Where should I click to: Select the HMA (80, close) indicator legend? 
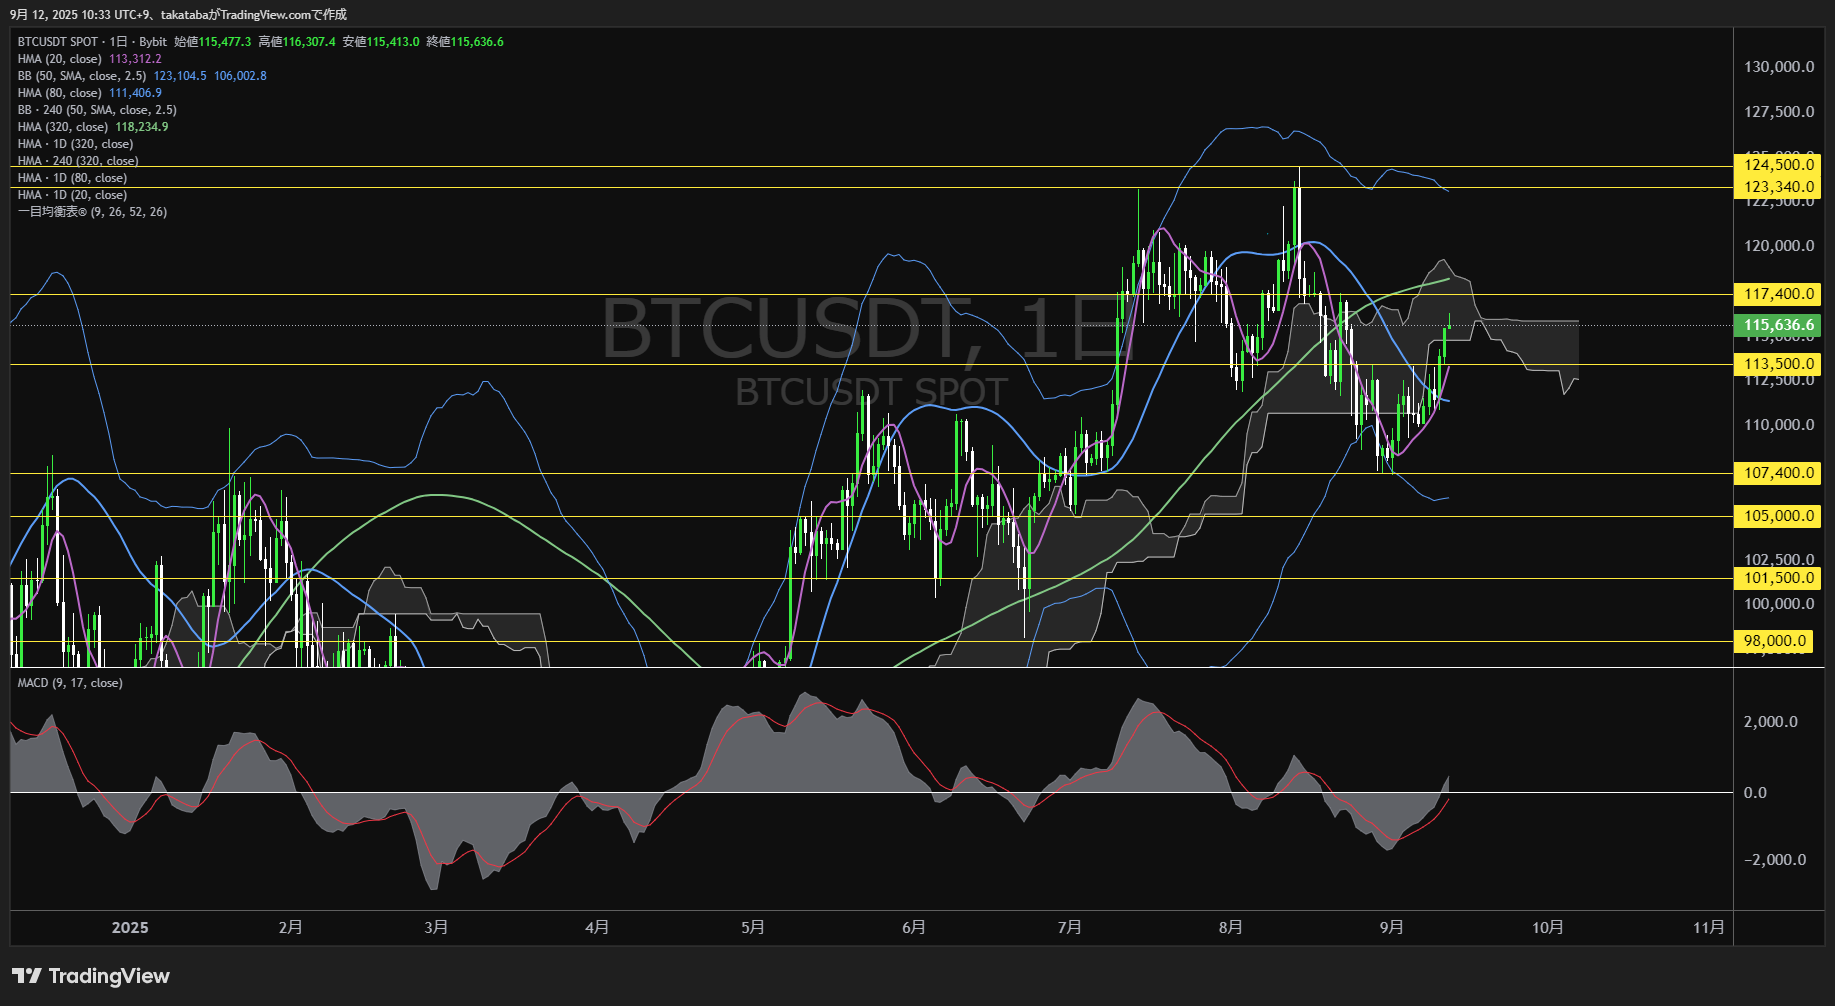[60, 93]
